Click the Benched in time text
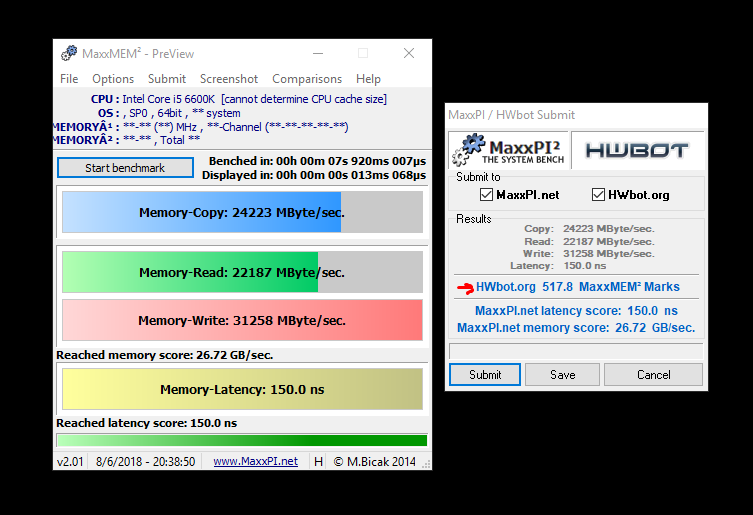Screen dimensions: 753x515 (317, 161)
